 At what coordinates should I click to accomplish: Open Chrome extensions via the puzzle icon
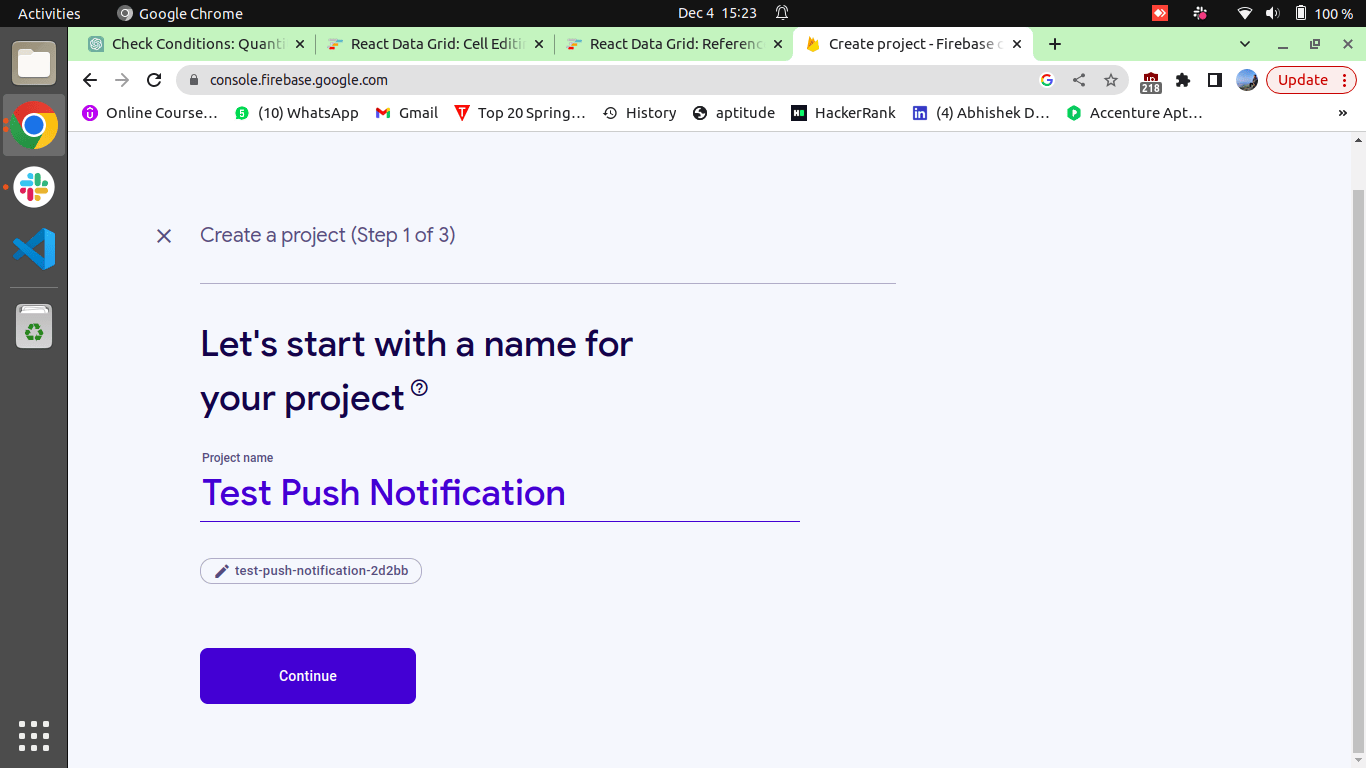click(1183, 79)
